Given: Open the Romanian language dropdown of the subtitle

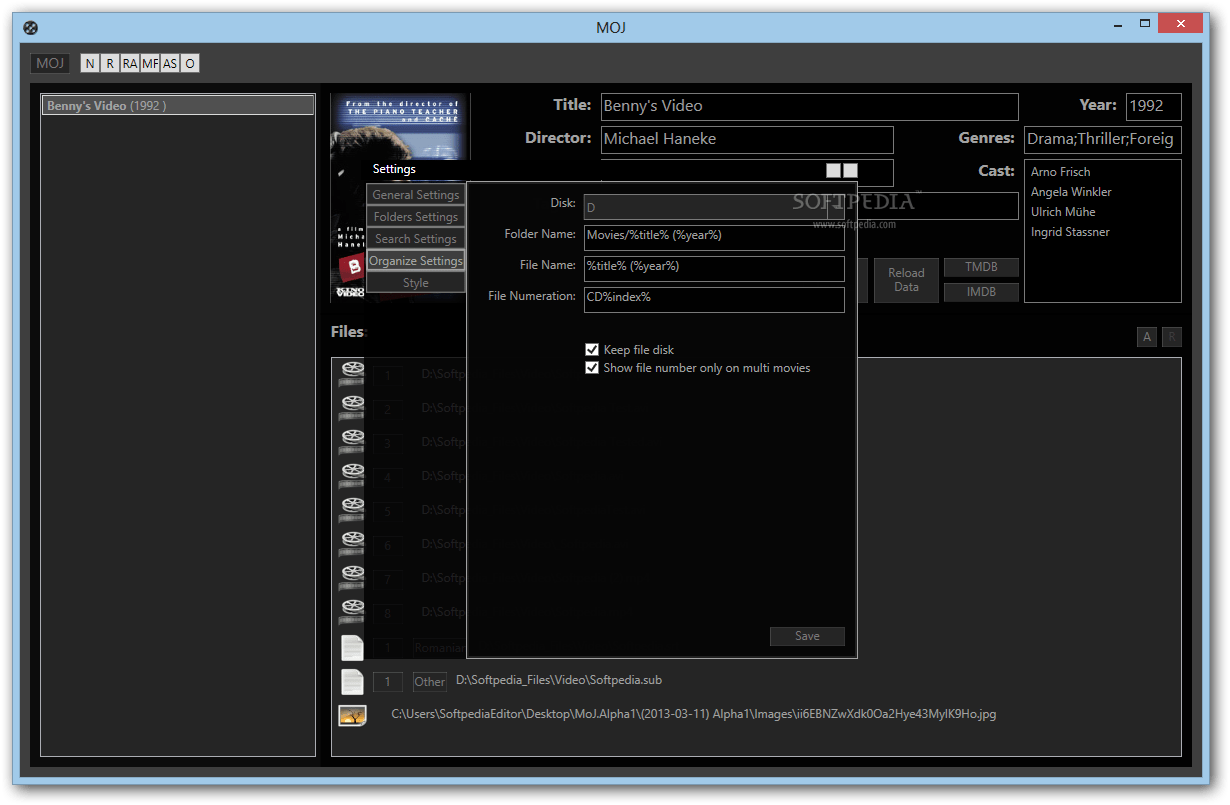Looking at the screenshot, I should click(440, 648).
